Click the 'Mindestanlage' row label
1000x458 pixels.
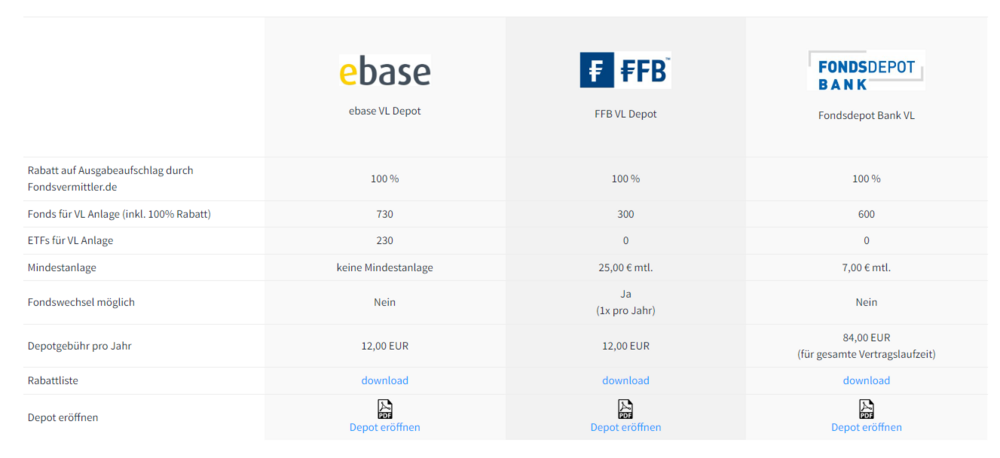[x=62, y=267]
